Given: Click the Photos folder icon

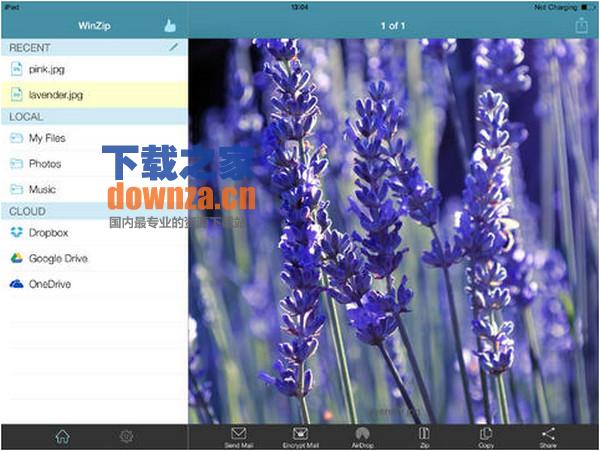Looking at the screenshot, I should tap(16, 164).
